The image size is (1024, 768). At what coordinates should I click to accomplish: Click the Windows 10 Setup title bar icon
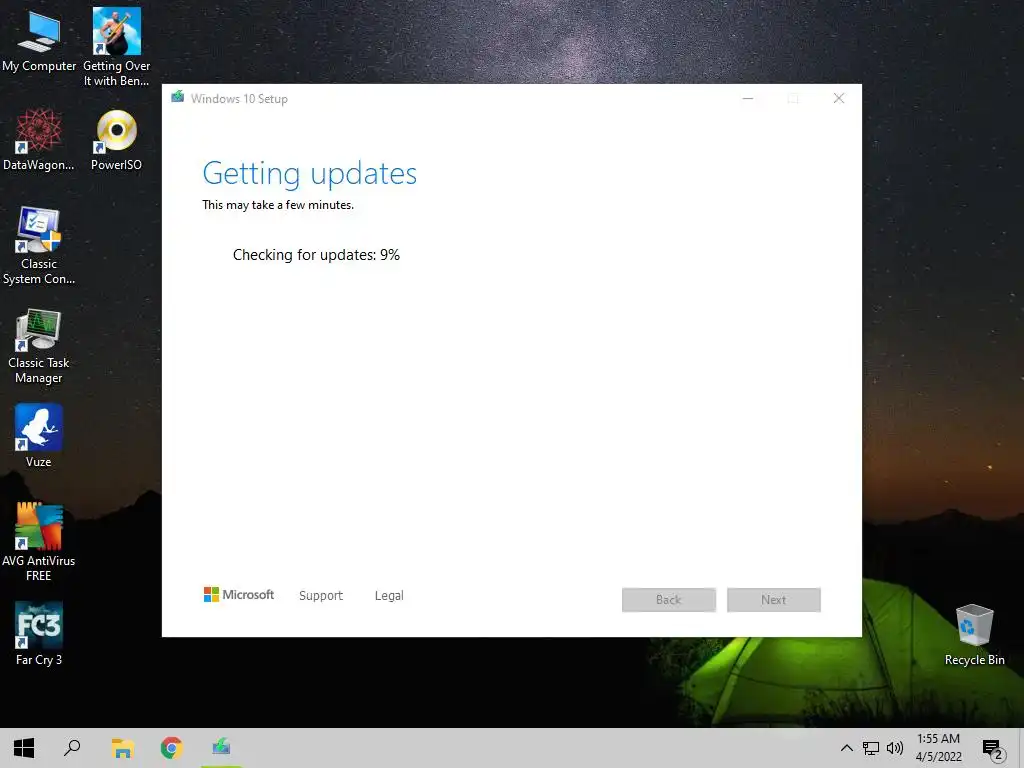[x=178, y=98]
